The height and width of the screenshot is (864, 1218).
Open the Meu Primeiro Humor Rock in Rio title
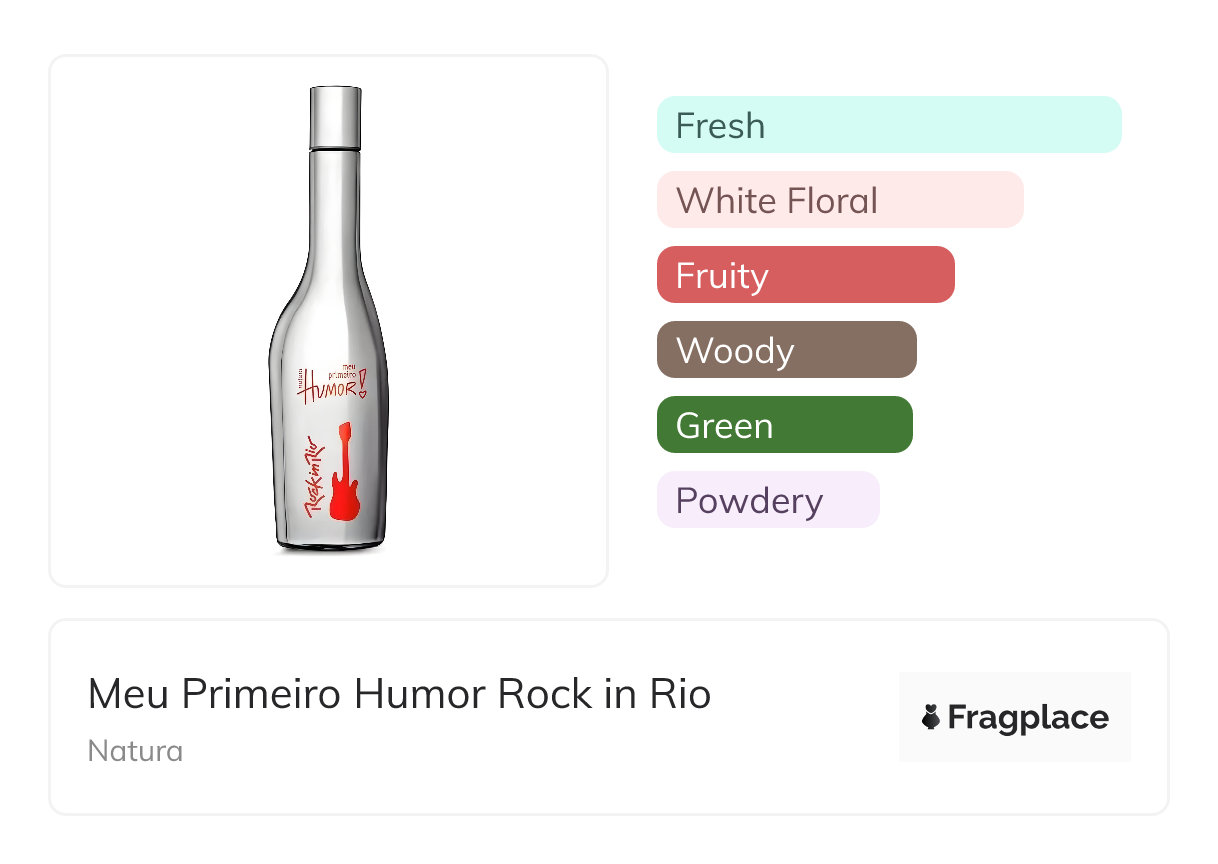[399, 694]
